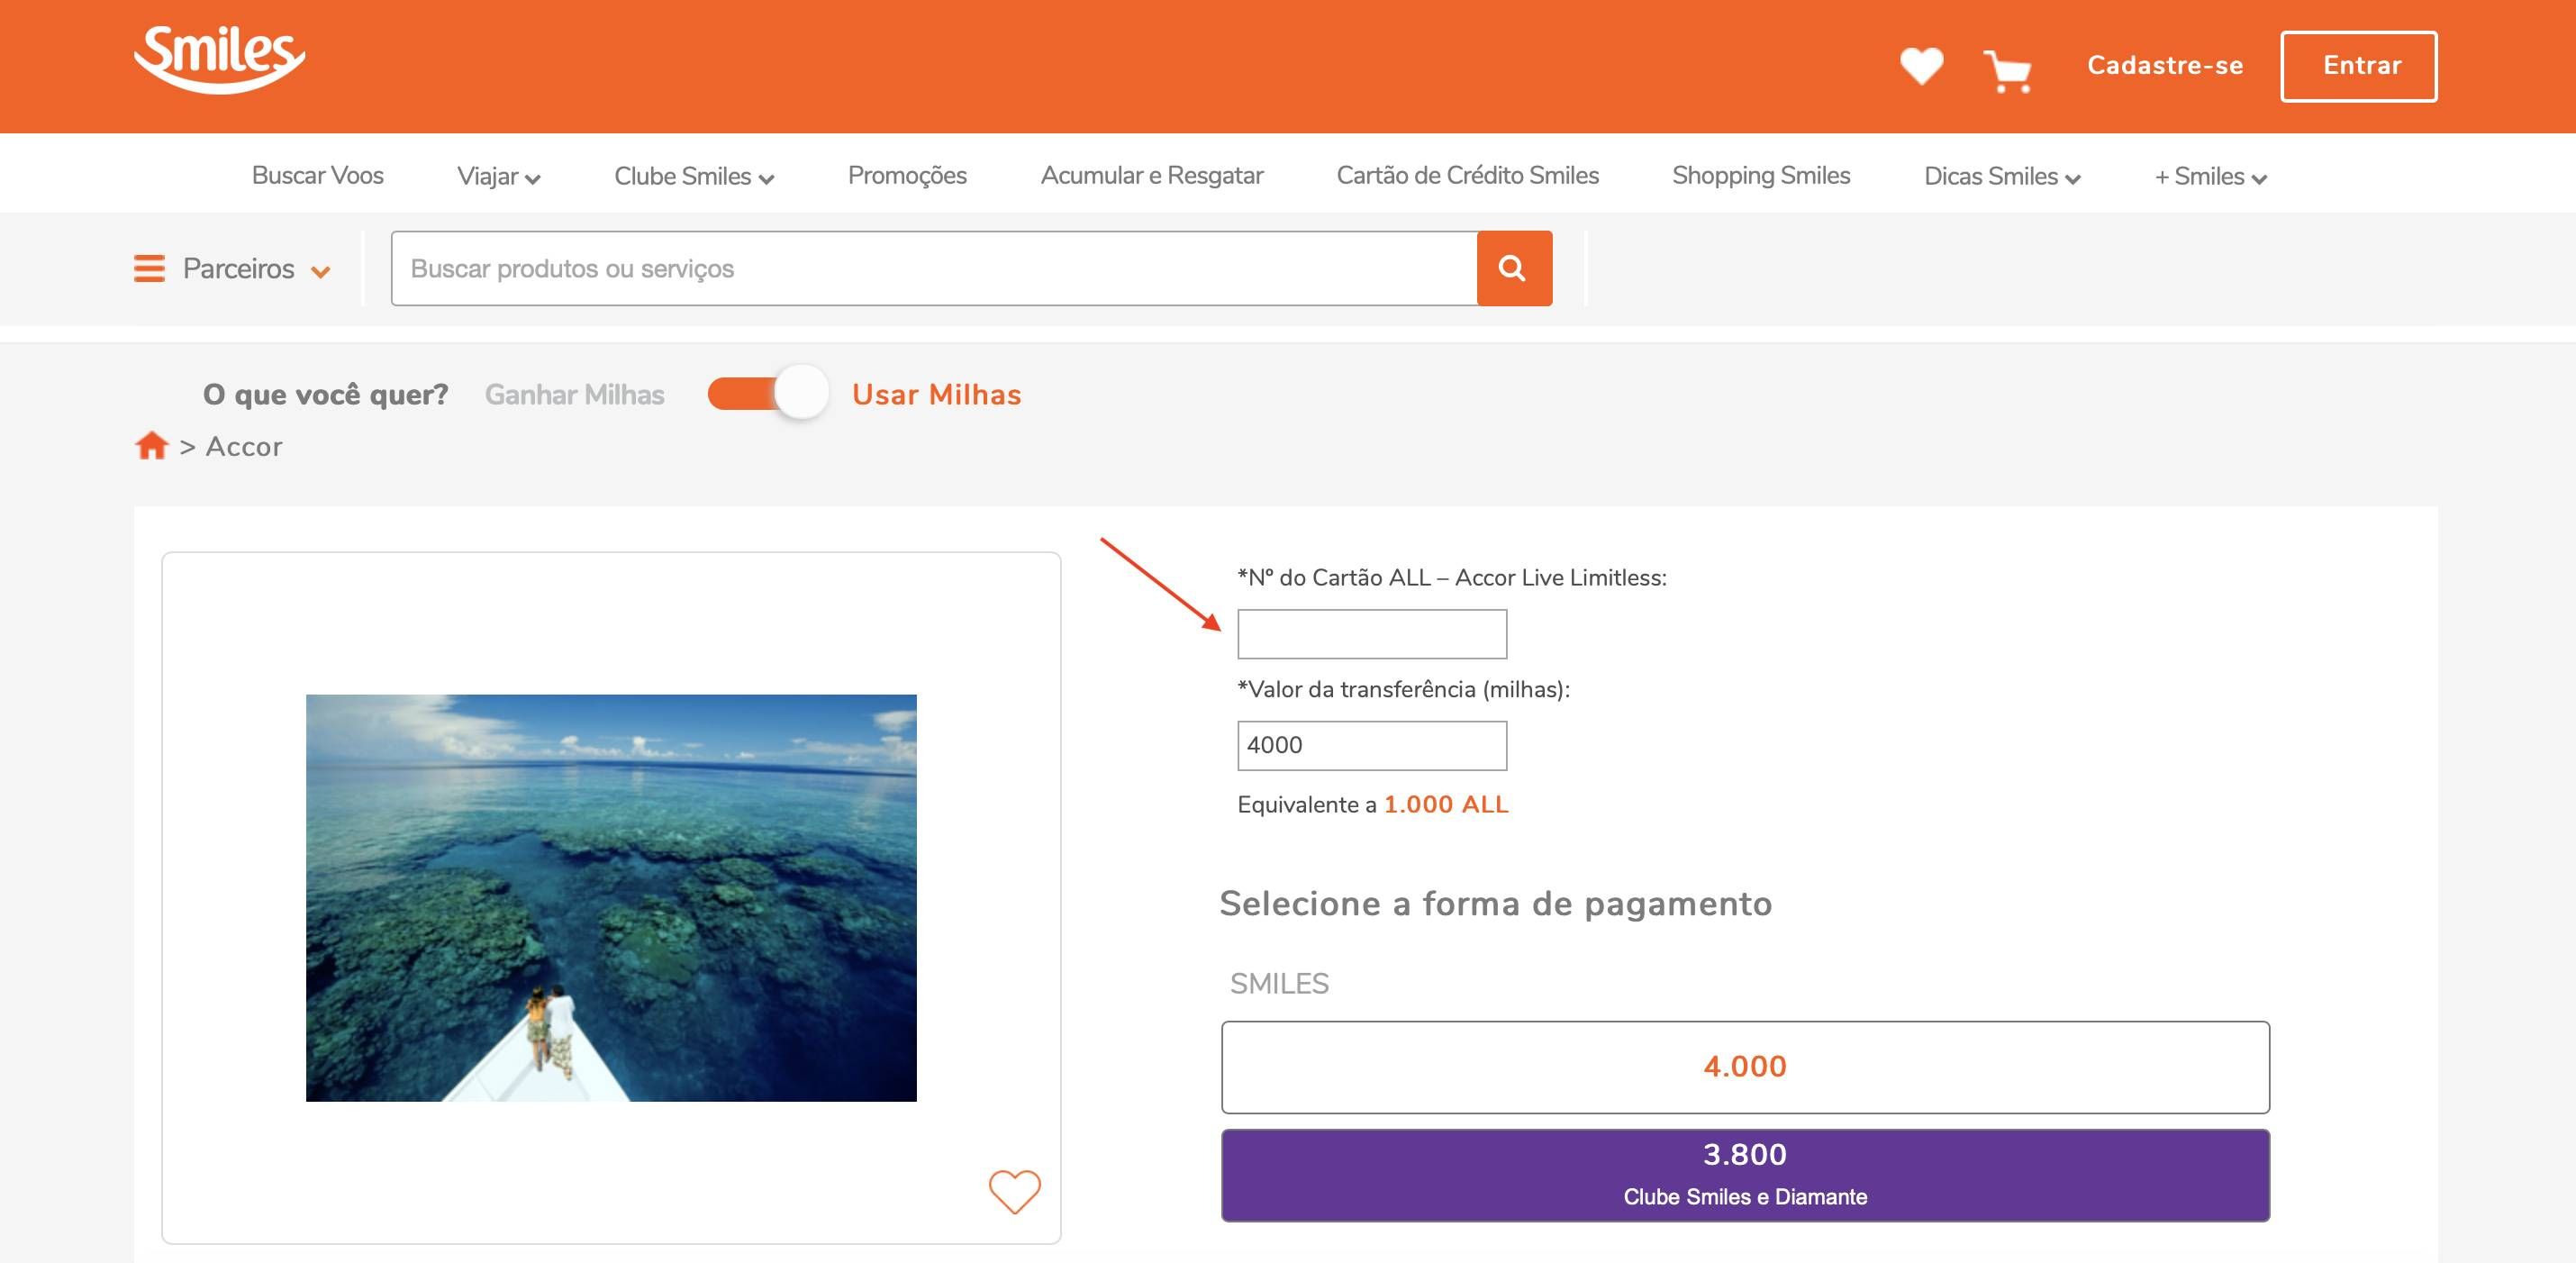This screenshot has width=2576, height=1263.
Task: Open Promoções menu item
Action: tap(907, 176)
